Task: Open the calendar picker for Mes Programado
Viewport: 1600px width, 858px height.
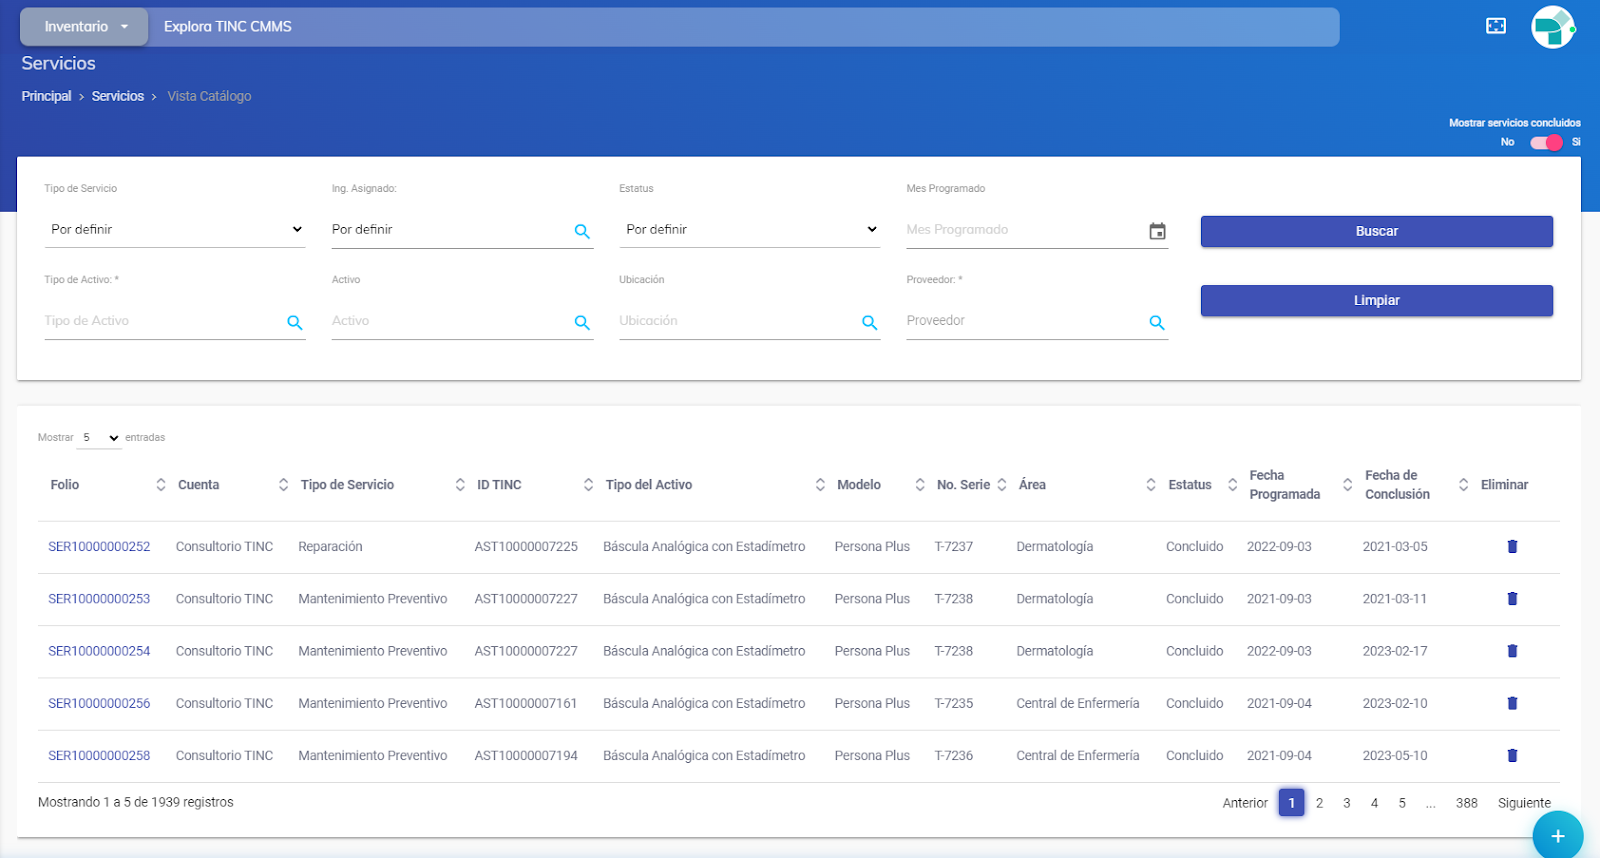Action: click(1157, 231)
